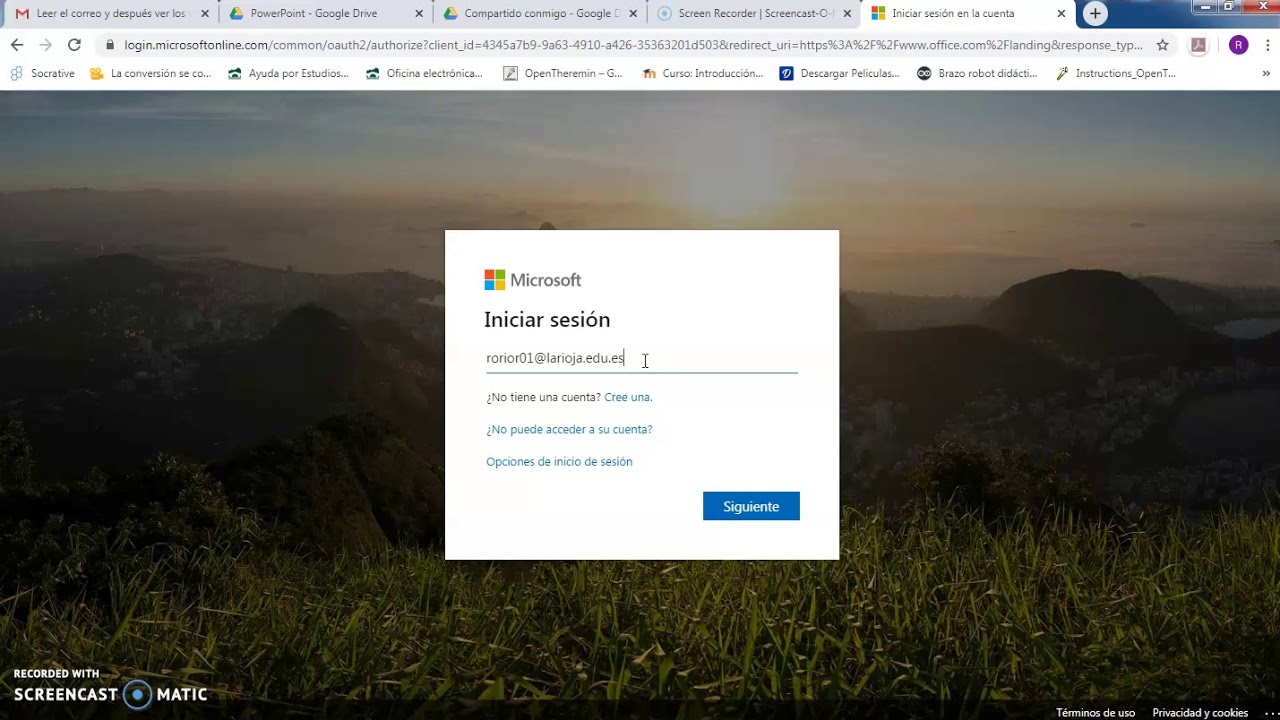Open the PDF extension icon
The image size is (1280, 720).
tap(1198, 45)
